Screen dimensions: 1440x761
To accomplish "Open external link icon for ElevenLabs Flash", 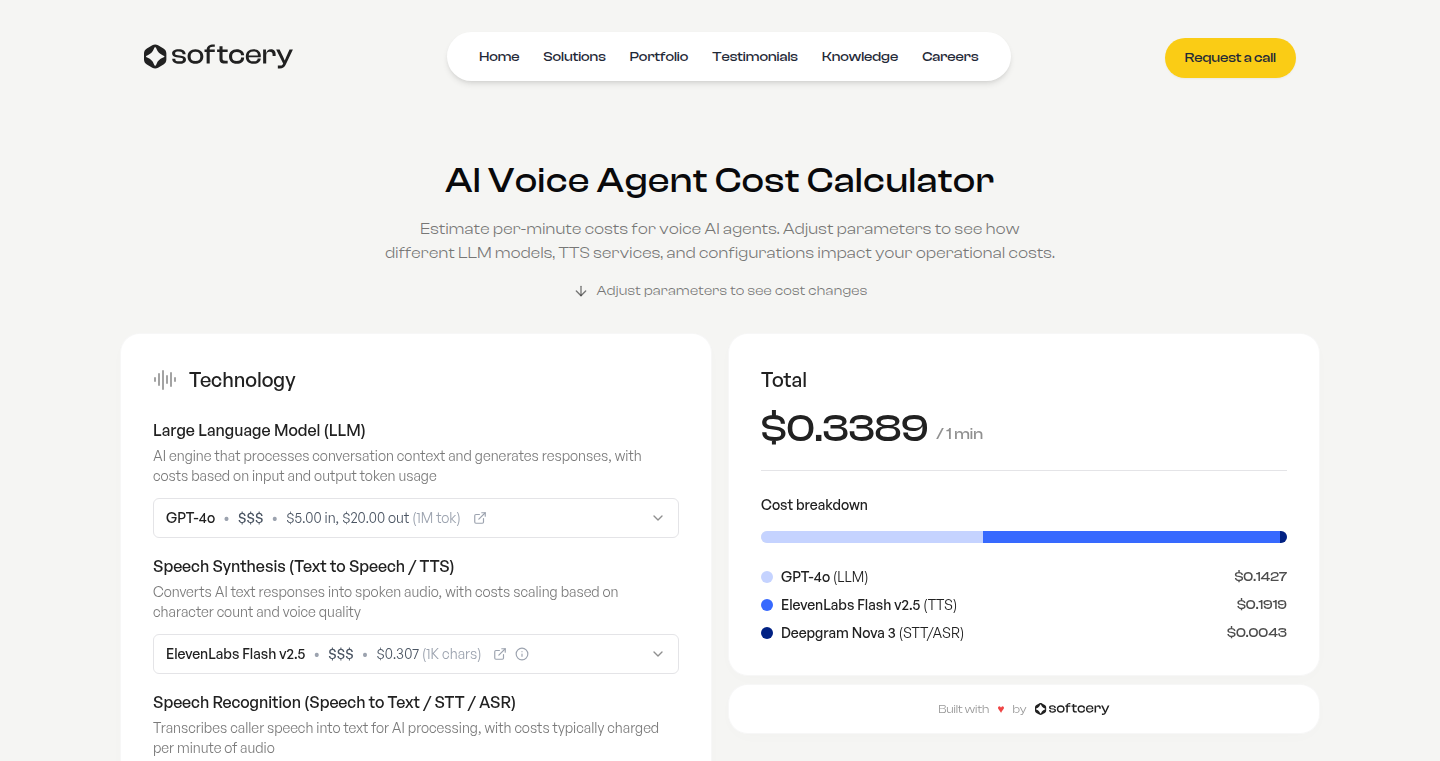I will tap(500, 654).
